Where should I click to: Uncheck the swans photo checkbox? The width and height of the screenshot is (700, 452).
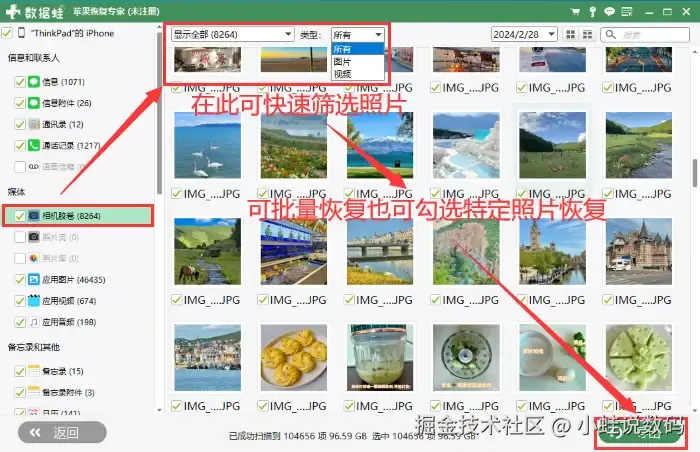177,193
